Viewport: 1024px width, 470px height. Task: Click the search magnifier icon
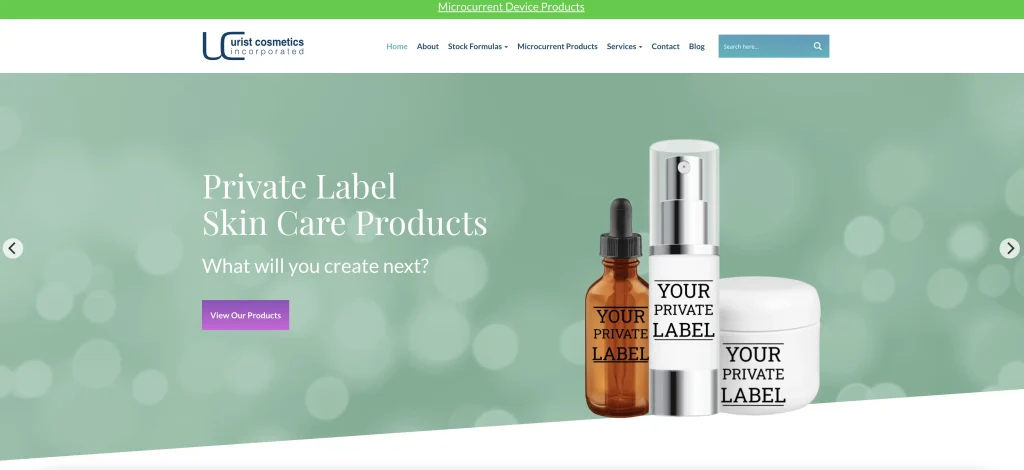pyautogui.click(x=817, y=46)
